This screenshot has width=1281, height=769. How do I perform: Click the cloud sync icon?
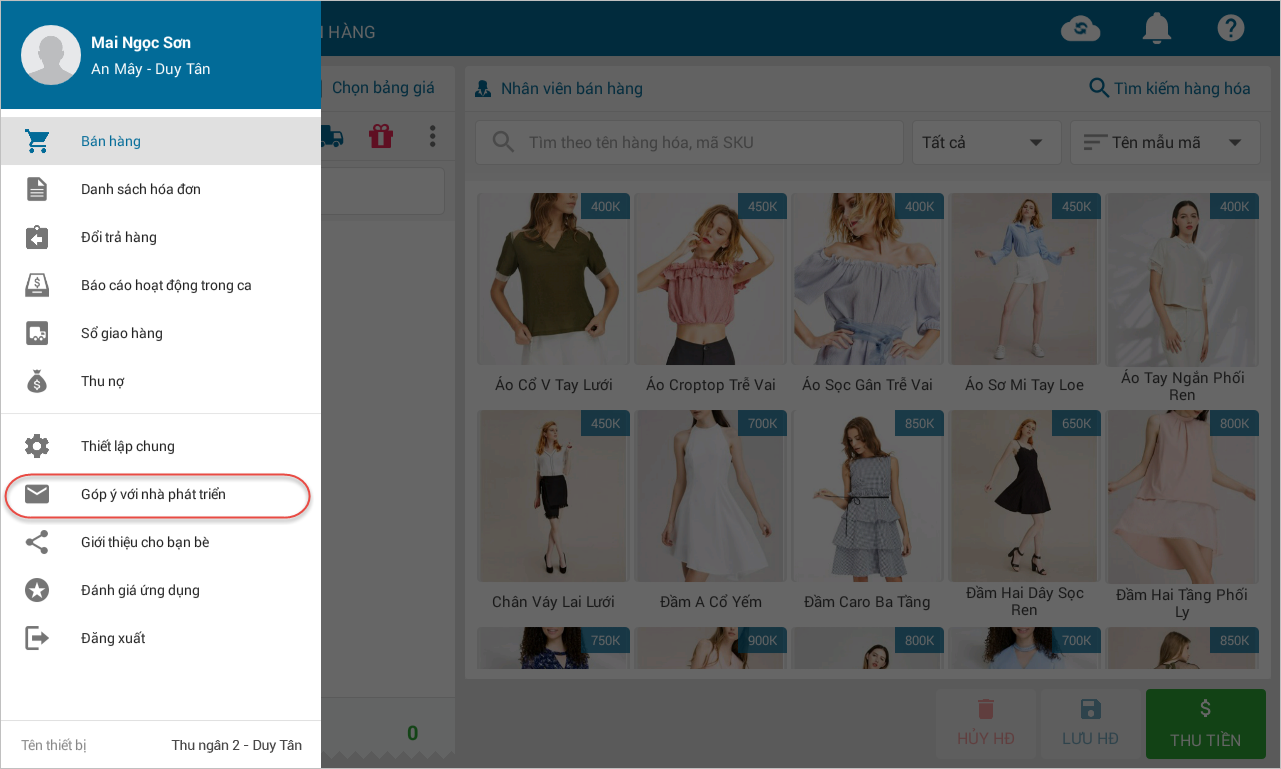click(x=1080, y=29)
